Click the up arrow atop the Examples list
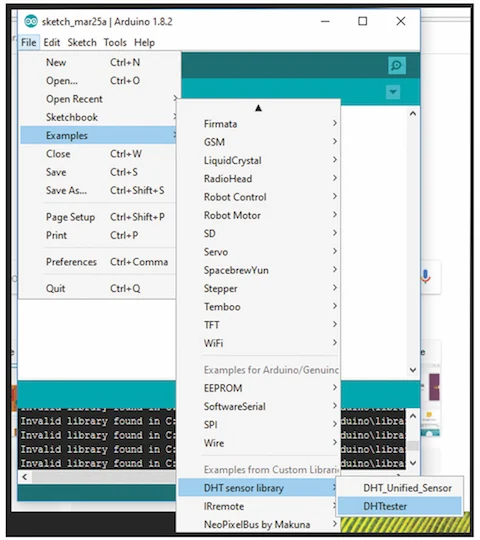This screenshot has height=540, width=480. click(258, 108)
